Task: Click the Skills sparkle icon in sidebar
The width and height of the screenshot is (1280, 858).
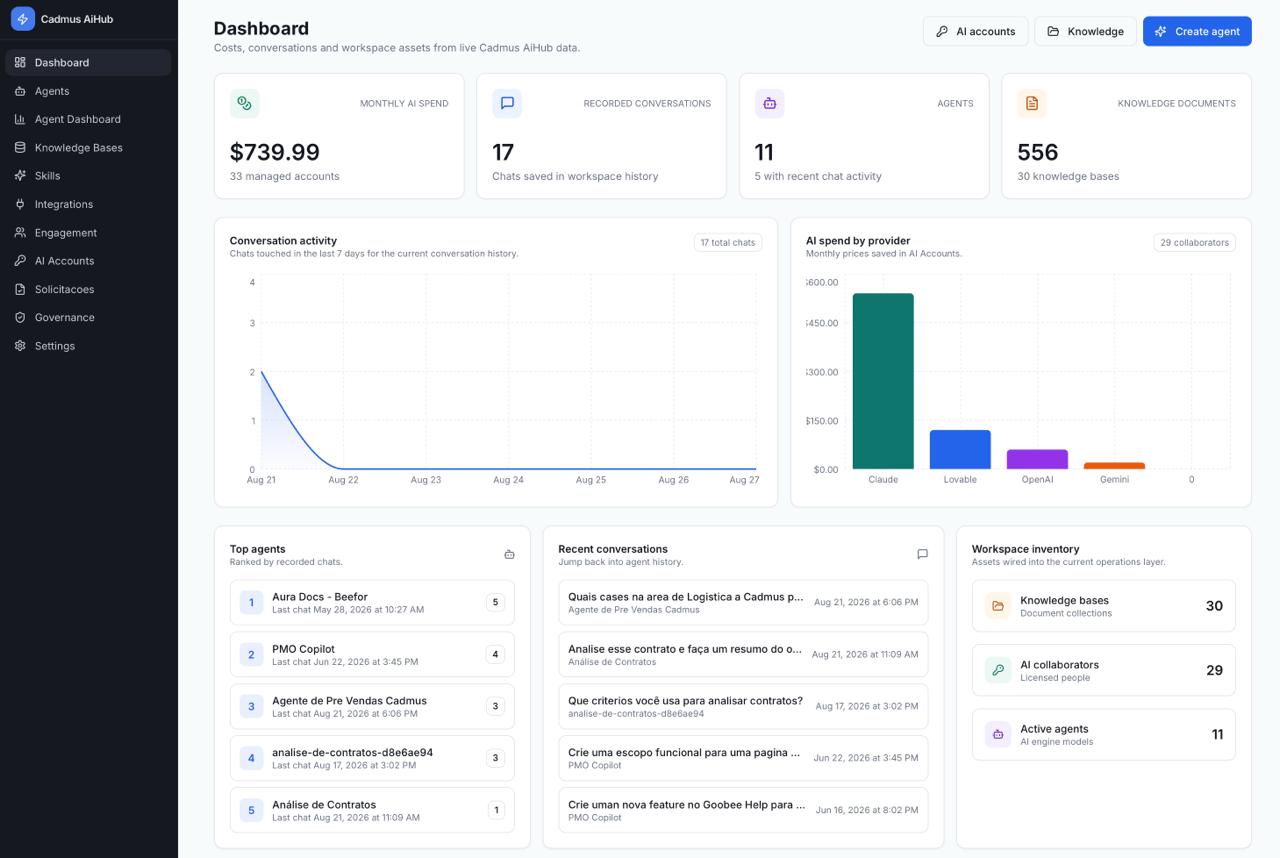Action: point(20,176)
